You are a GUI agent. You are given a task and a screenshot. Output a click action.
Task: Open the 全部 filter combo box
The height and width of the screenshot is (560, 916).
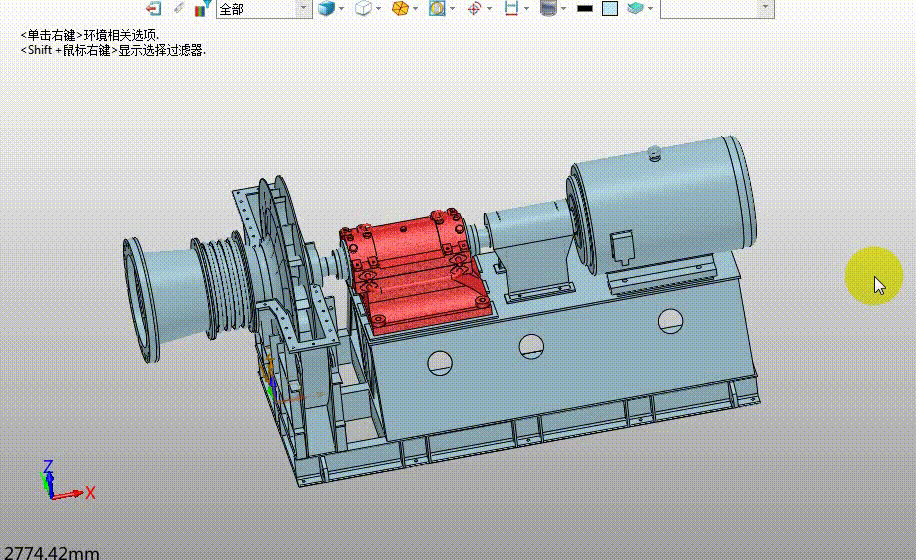[264, 9]
